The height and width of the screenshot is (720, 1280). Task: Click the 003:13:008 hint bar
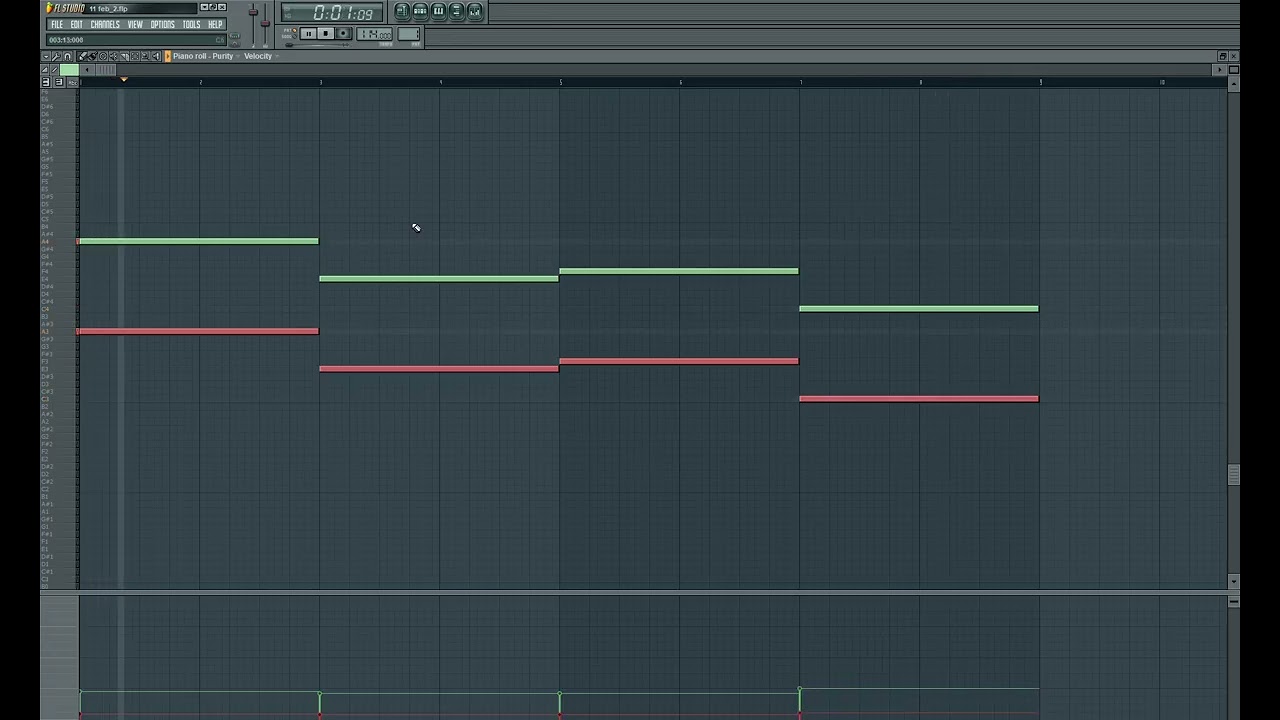point(135,40)
